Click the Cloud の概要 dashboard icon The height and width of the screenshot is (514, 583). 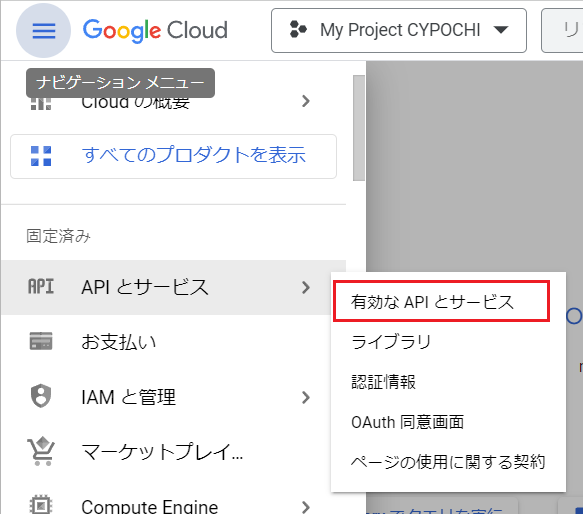tap(41, 104)
